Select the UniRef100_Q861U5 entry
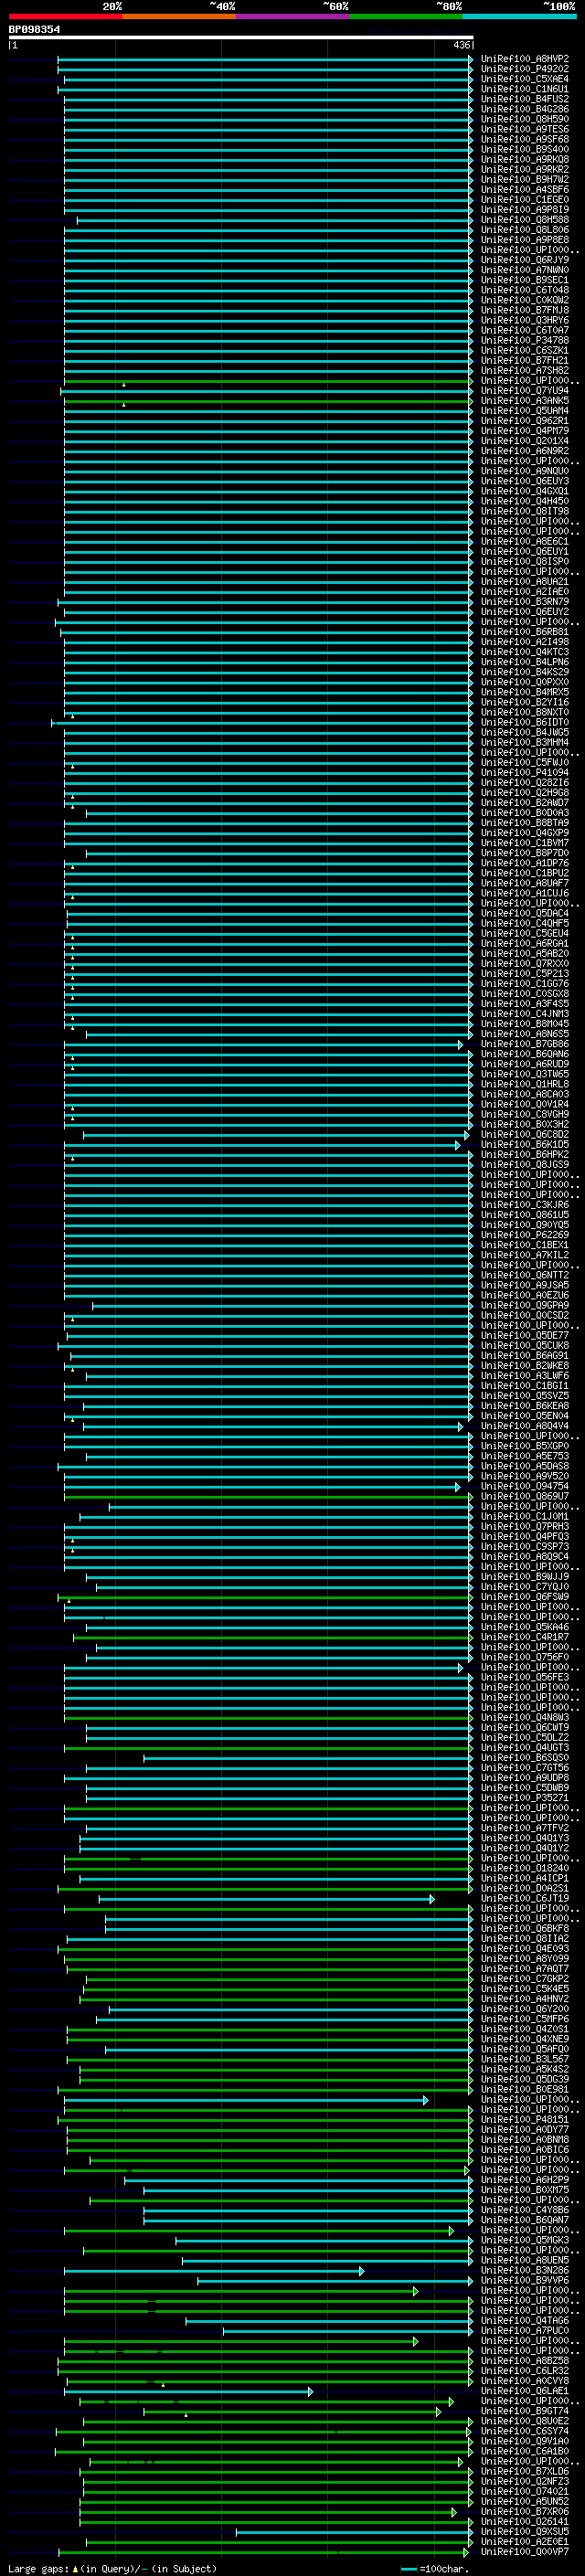 pos(524,1215)
